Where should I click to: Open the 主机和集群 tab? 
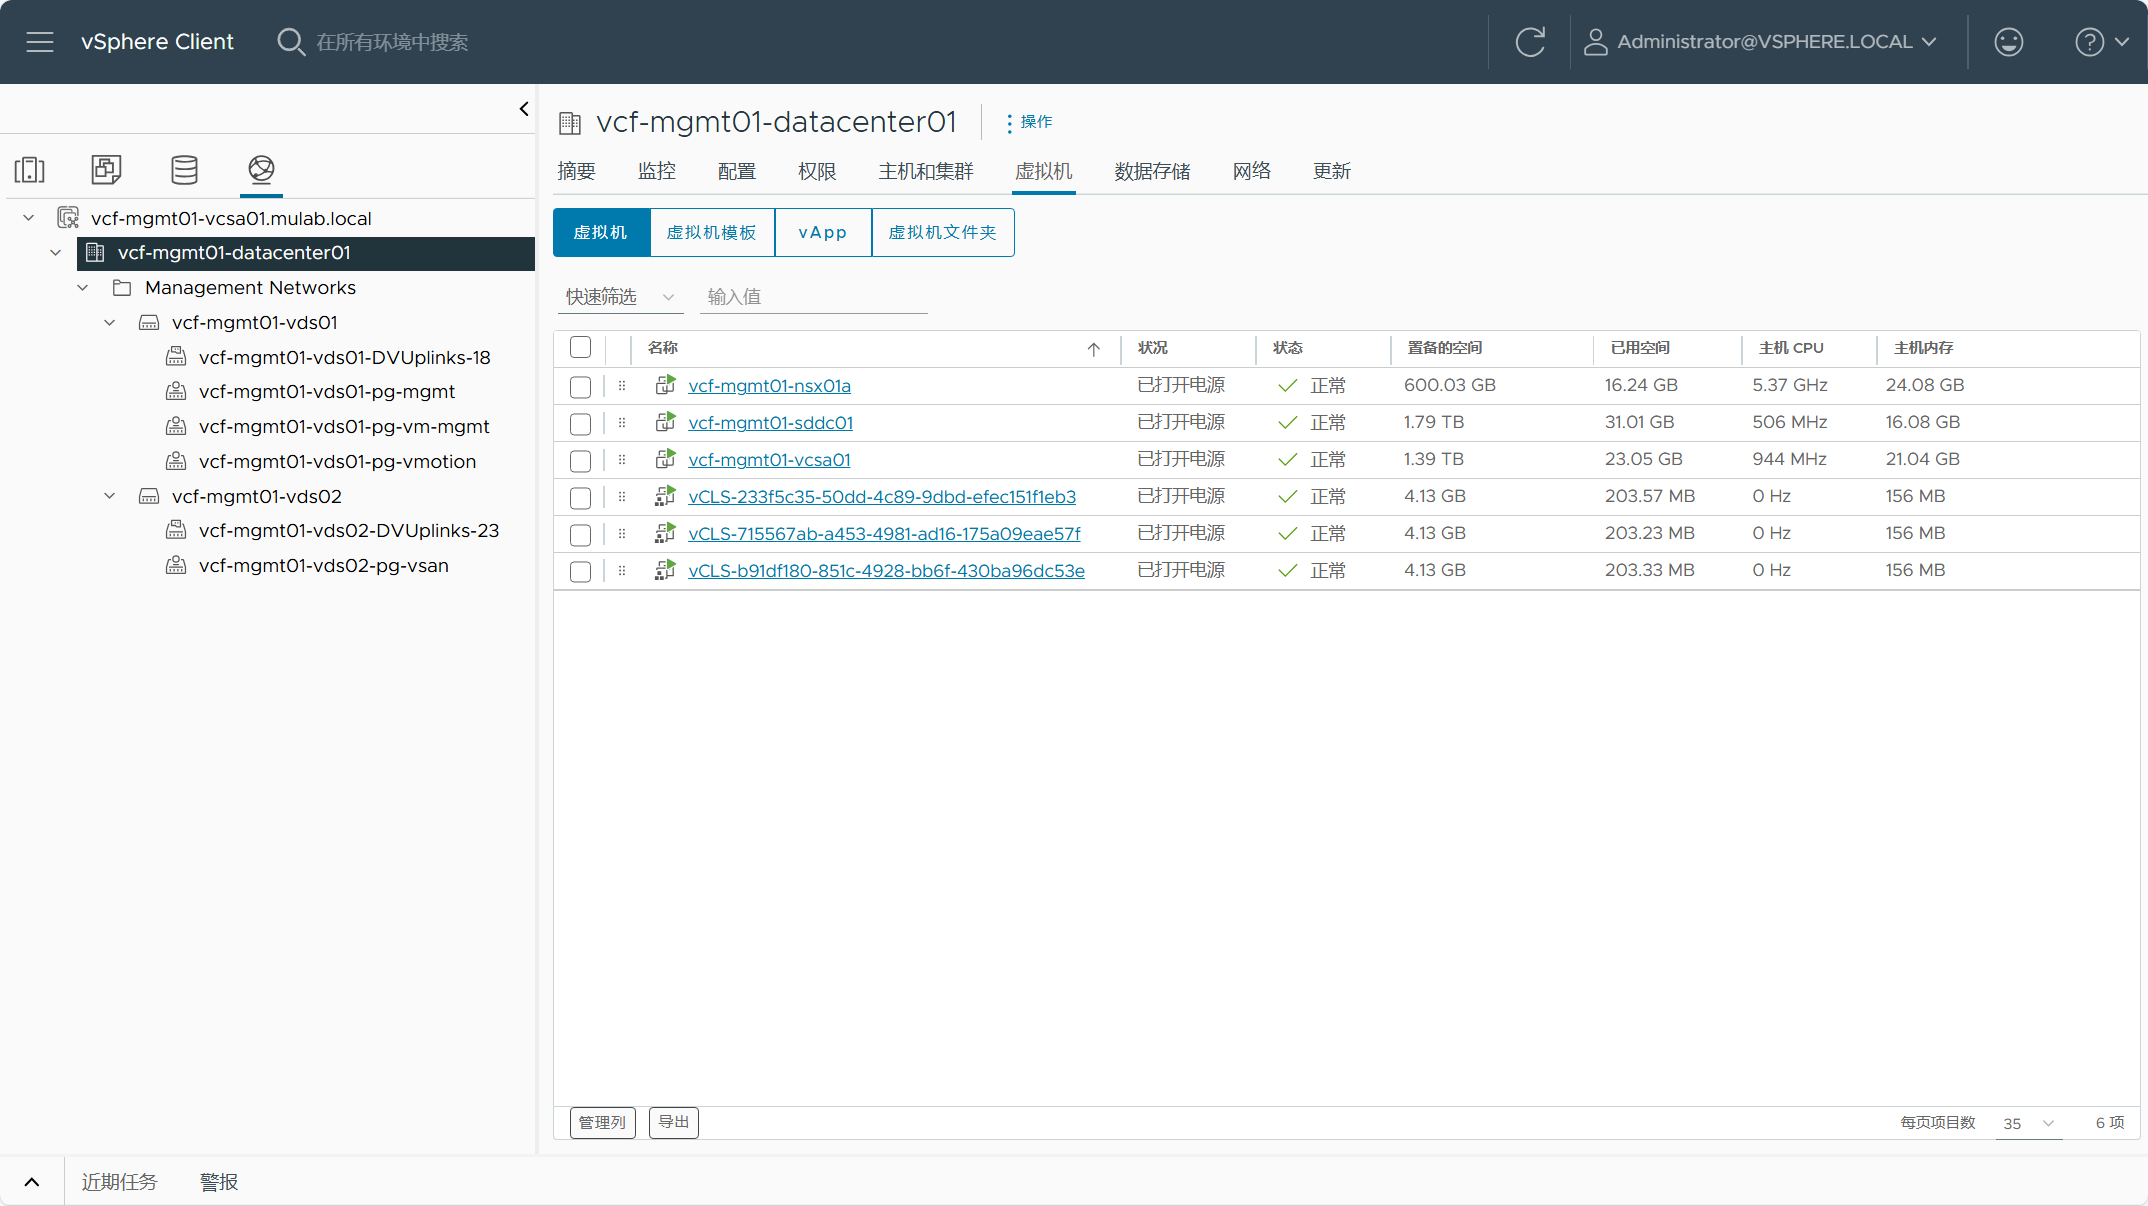tap(926, 171)
